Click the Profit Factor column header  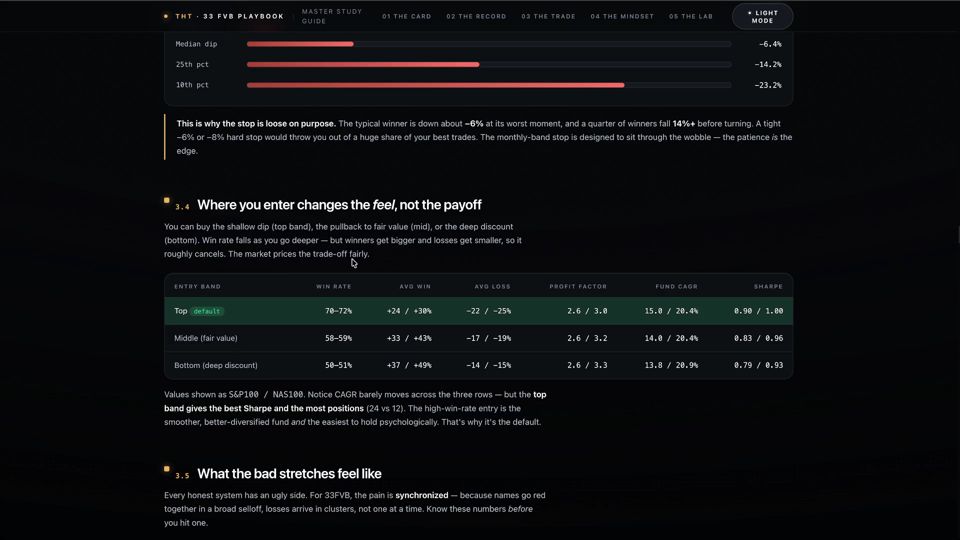pyautogui.click(x=578, y=287)
